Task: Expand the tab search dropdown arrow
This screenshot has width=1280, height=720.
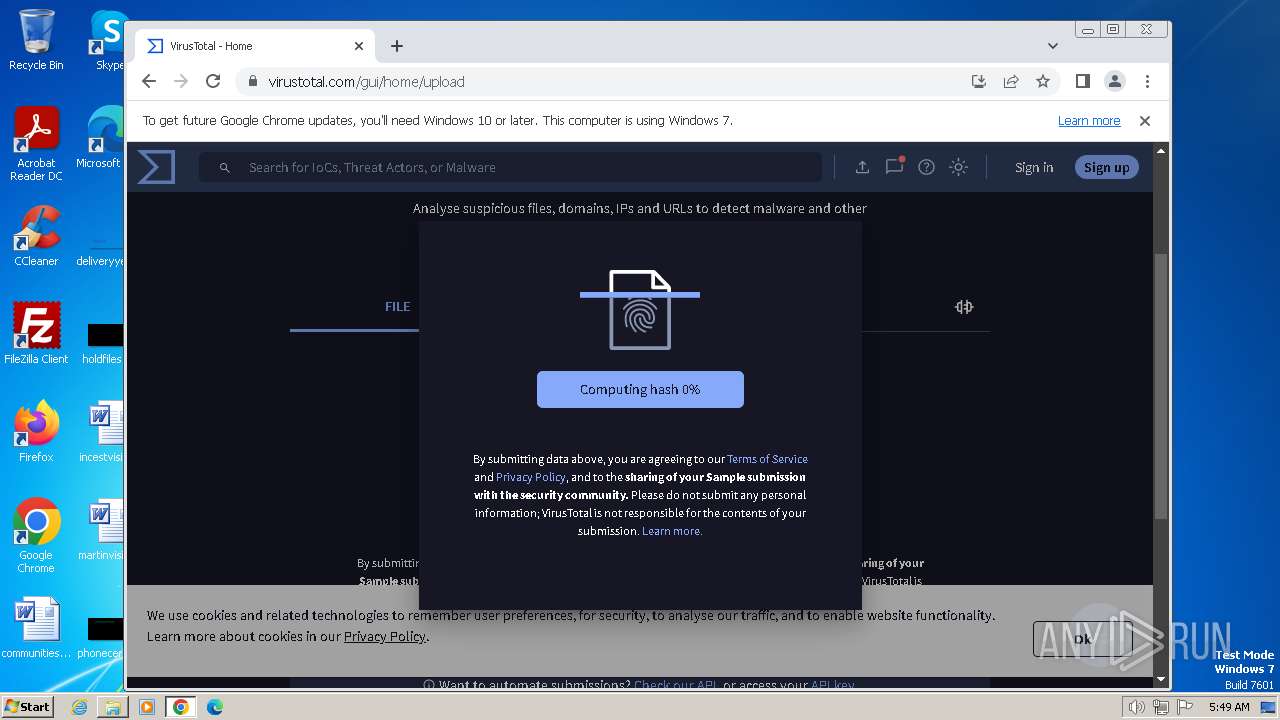Action: click(1053, 46)
